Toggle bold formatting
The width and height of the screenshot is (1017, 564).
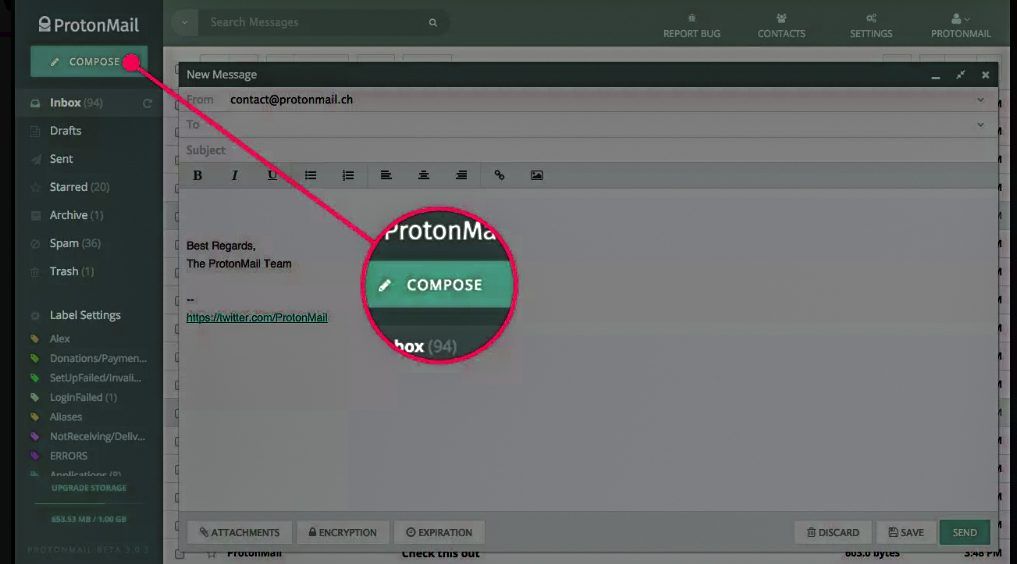[x=197, y=175]
